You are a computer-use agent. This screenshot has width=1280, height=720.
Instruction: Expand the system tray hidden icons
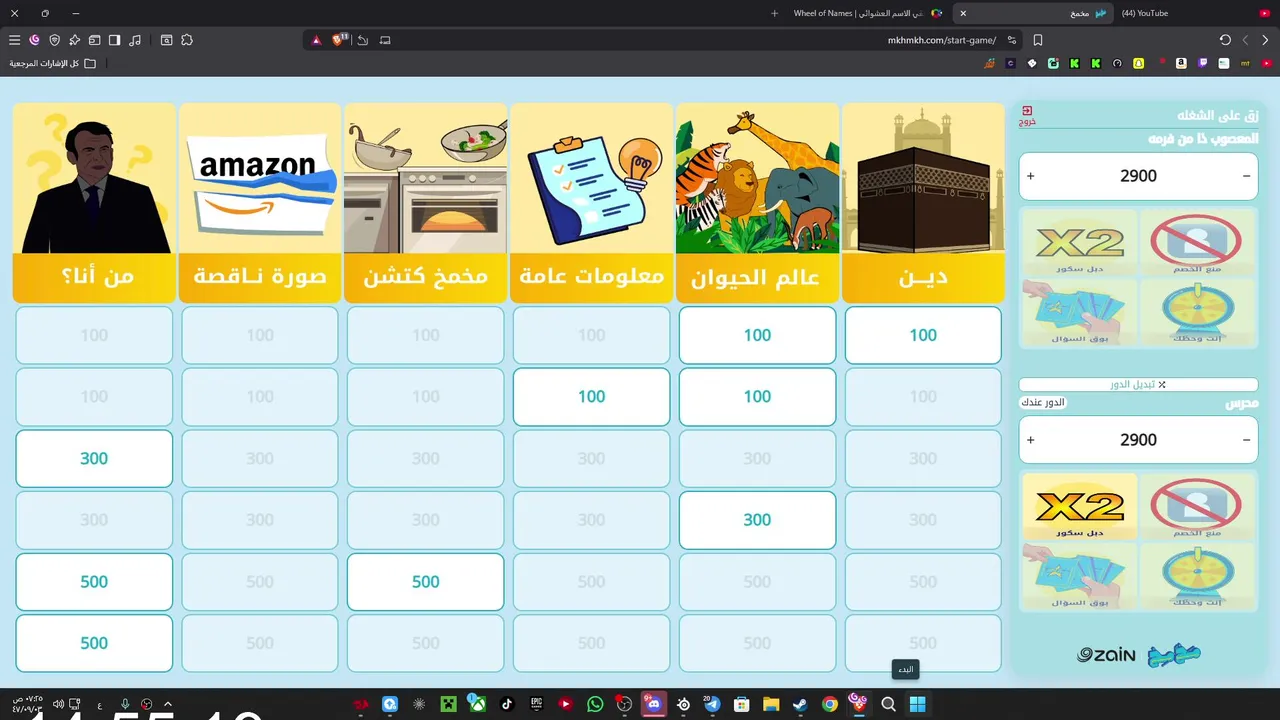[168, 704]
